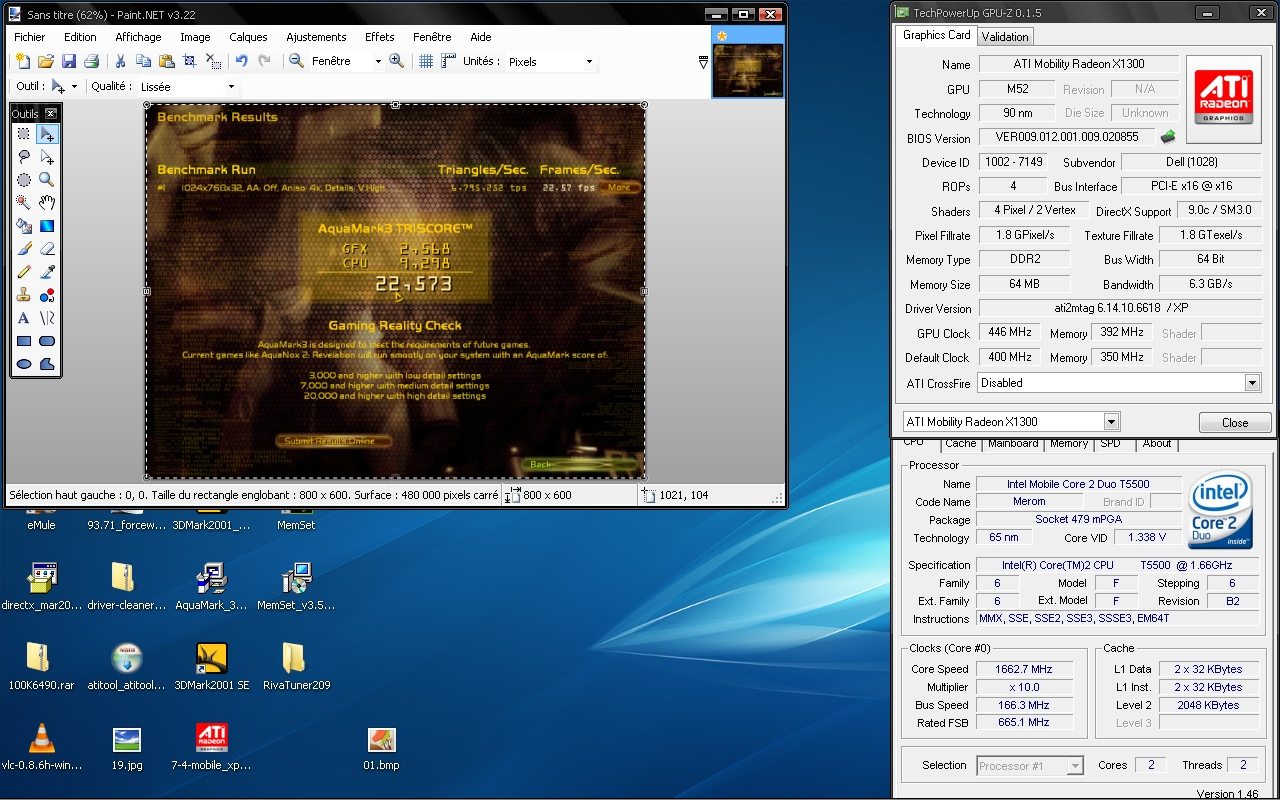Paste using the clipboard icon

tap(166, 61)
